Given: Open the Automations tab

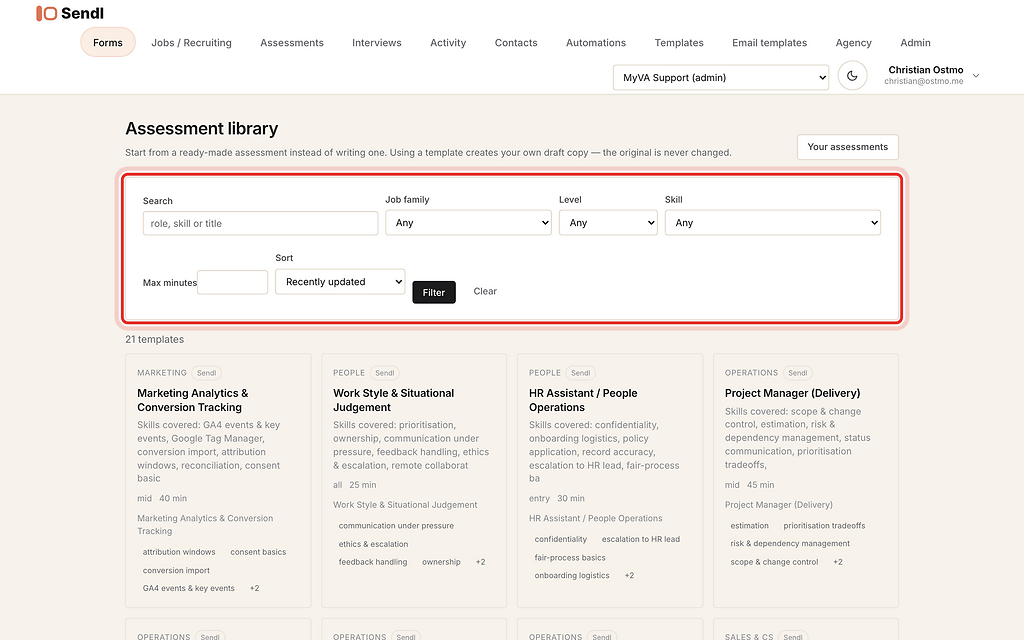Looking at the screenshot, I should pos(596,42).
